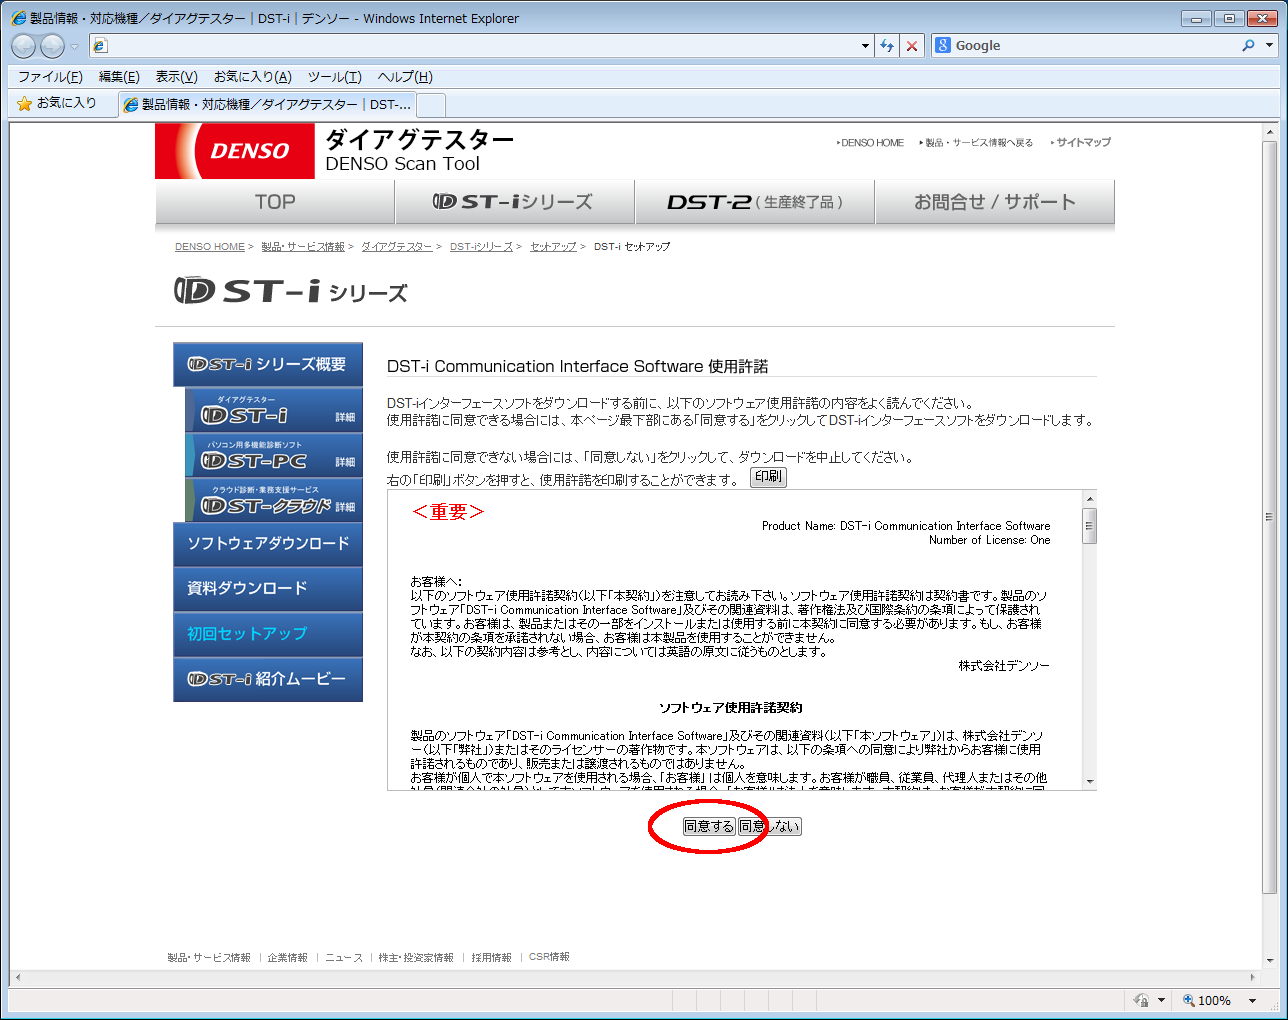Open the DST-i シリーズ概要 sidebar item
This screenshot has width=1288, height=1020.
268,364
